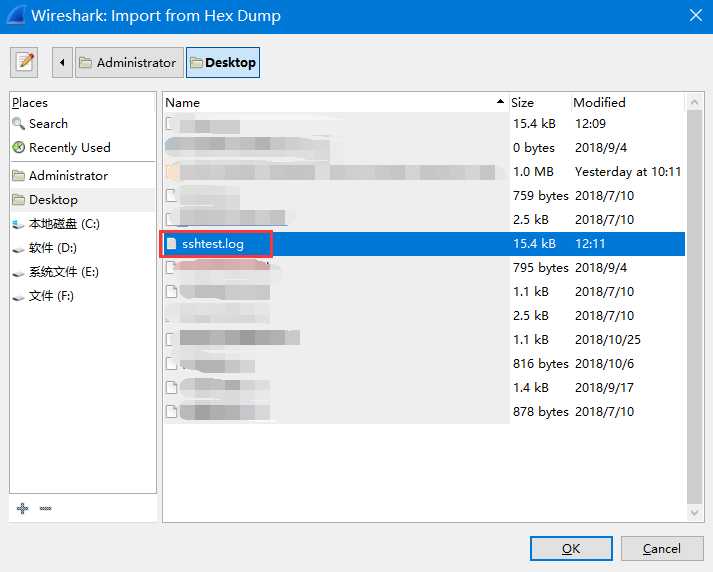Click the back arrow in path bar

pos(63,62)
